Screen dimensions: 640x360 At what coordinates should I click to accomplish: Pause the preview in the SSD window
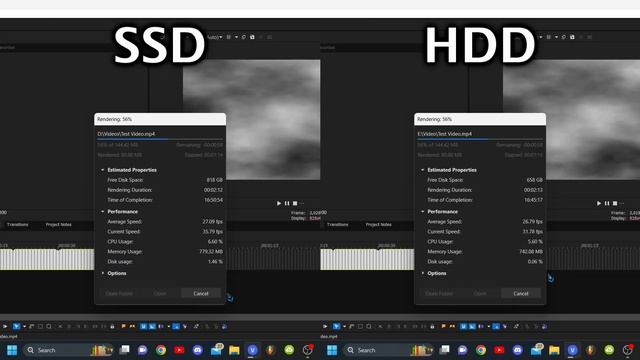click(287, 203)
